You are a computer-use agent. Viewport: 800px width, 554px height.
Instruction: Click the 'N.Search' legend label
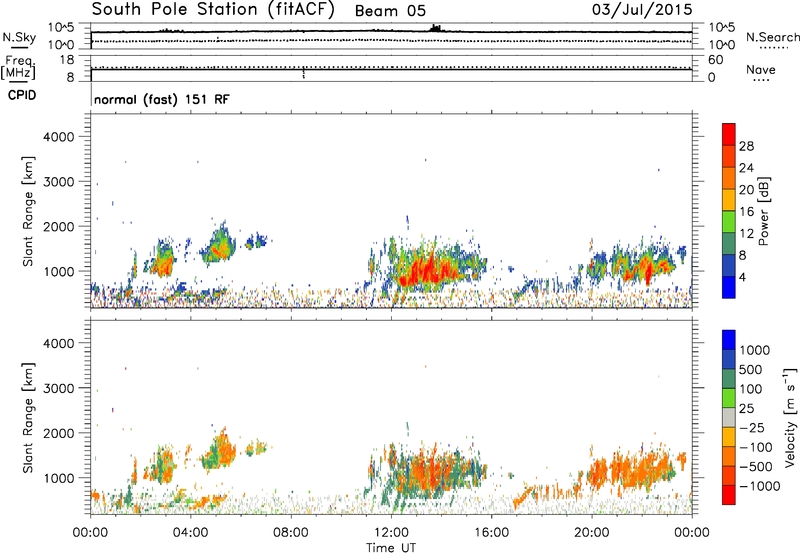[773, 37]
